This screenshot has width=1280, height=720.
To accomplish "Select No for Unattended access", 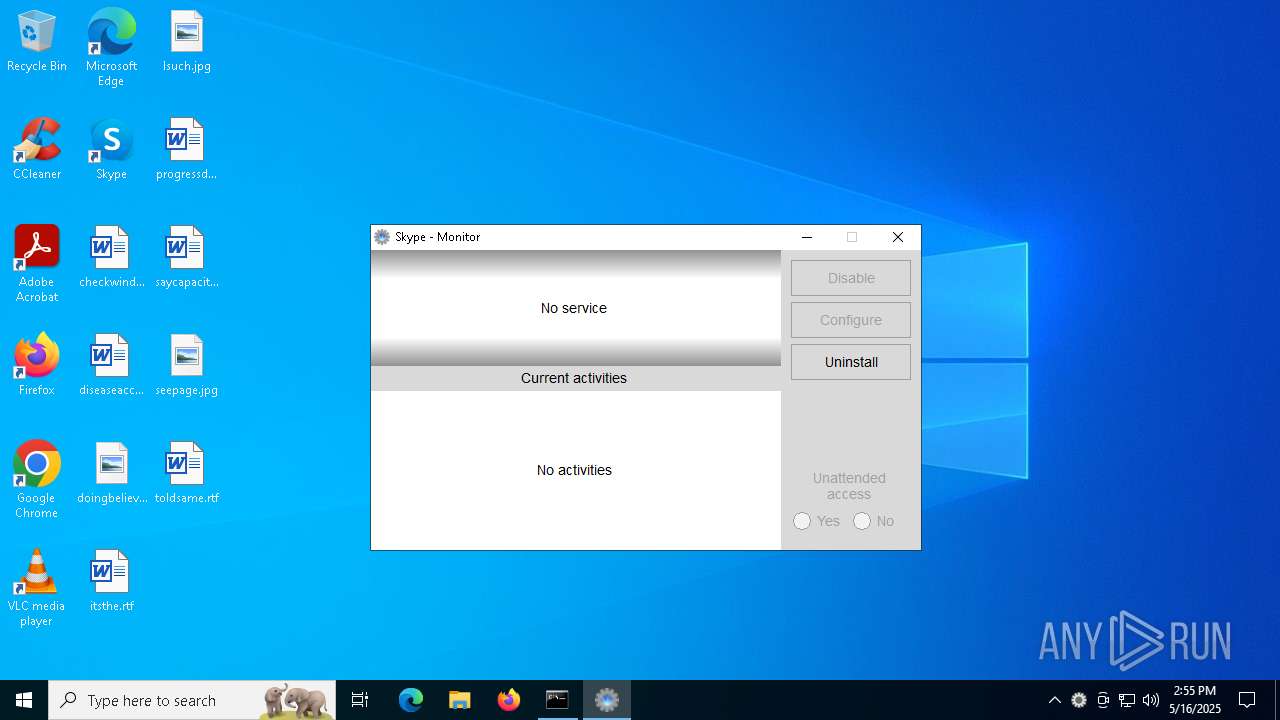I will point(862,521).
